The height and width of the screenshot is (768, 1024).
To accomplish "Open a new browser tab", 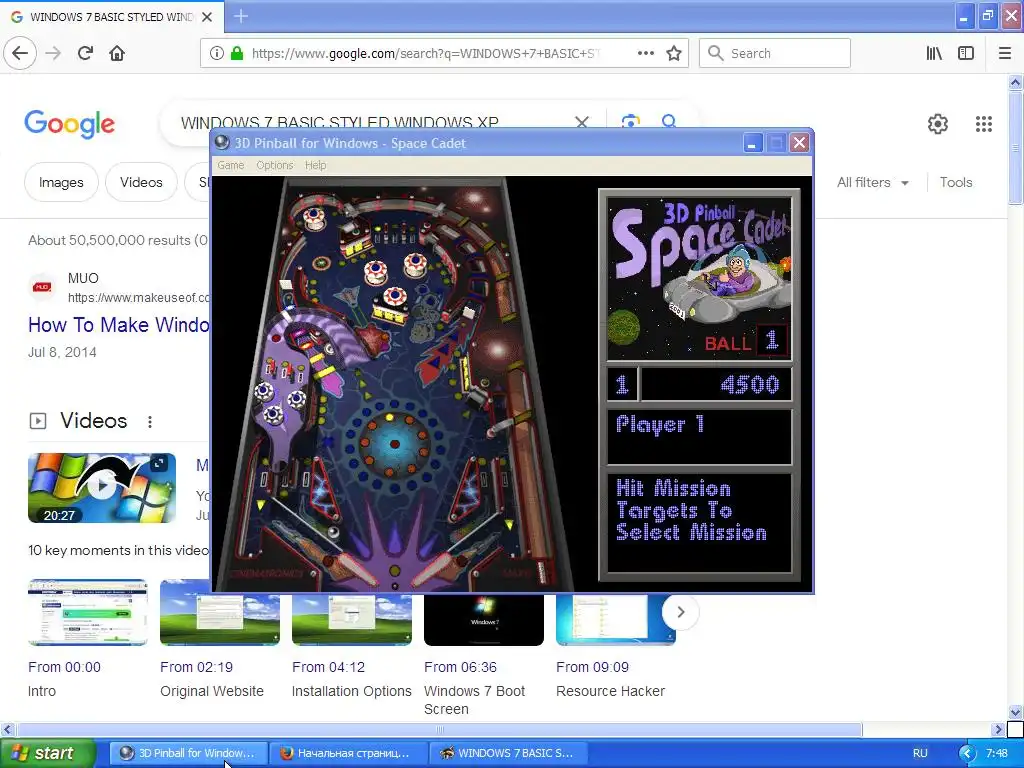I will pos(241,16).
